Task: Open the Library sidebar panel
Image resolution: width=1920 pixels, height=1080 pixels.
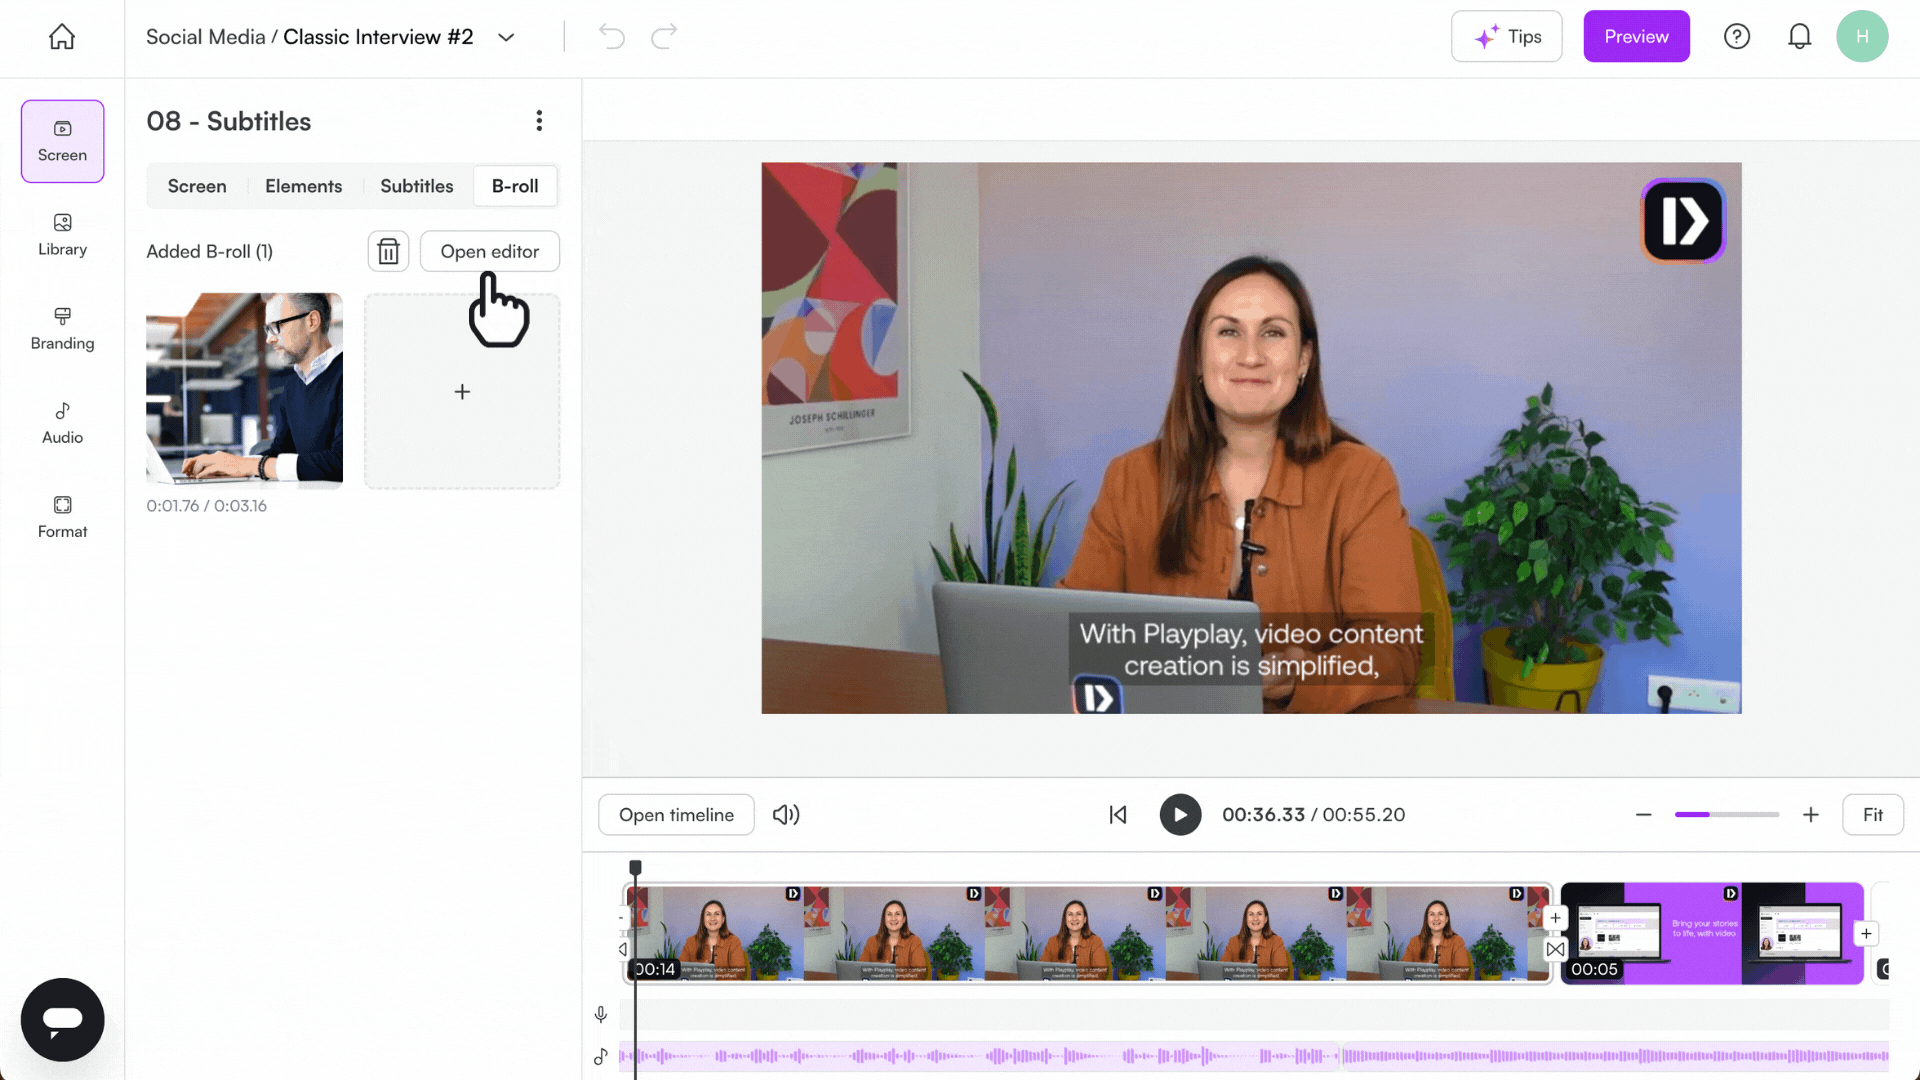Action: (x=62, y=234)
